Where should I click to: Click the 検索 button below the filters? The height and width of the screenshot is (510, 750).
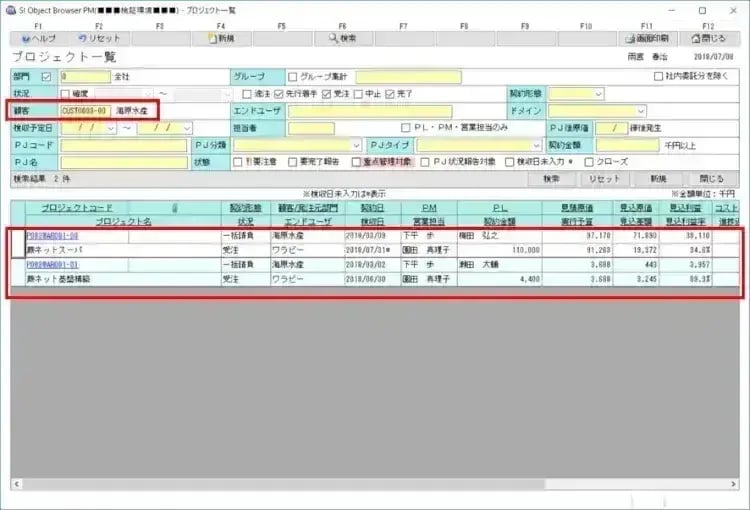pos(551,178)
